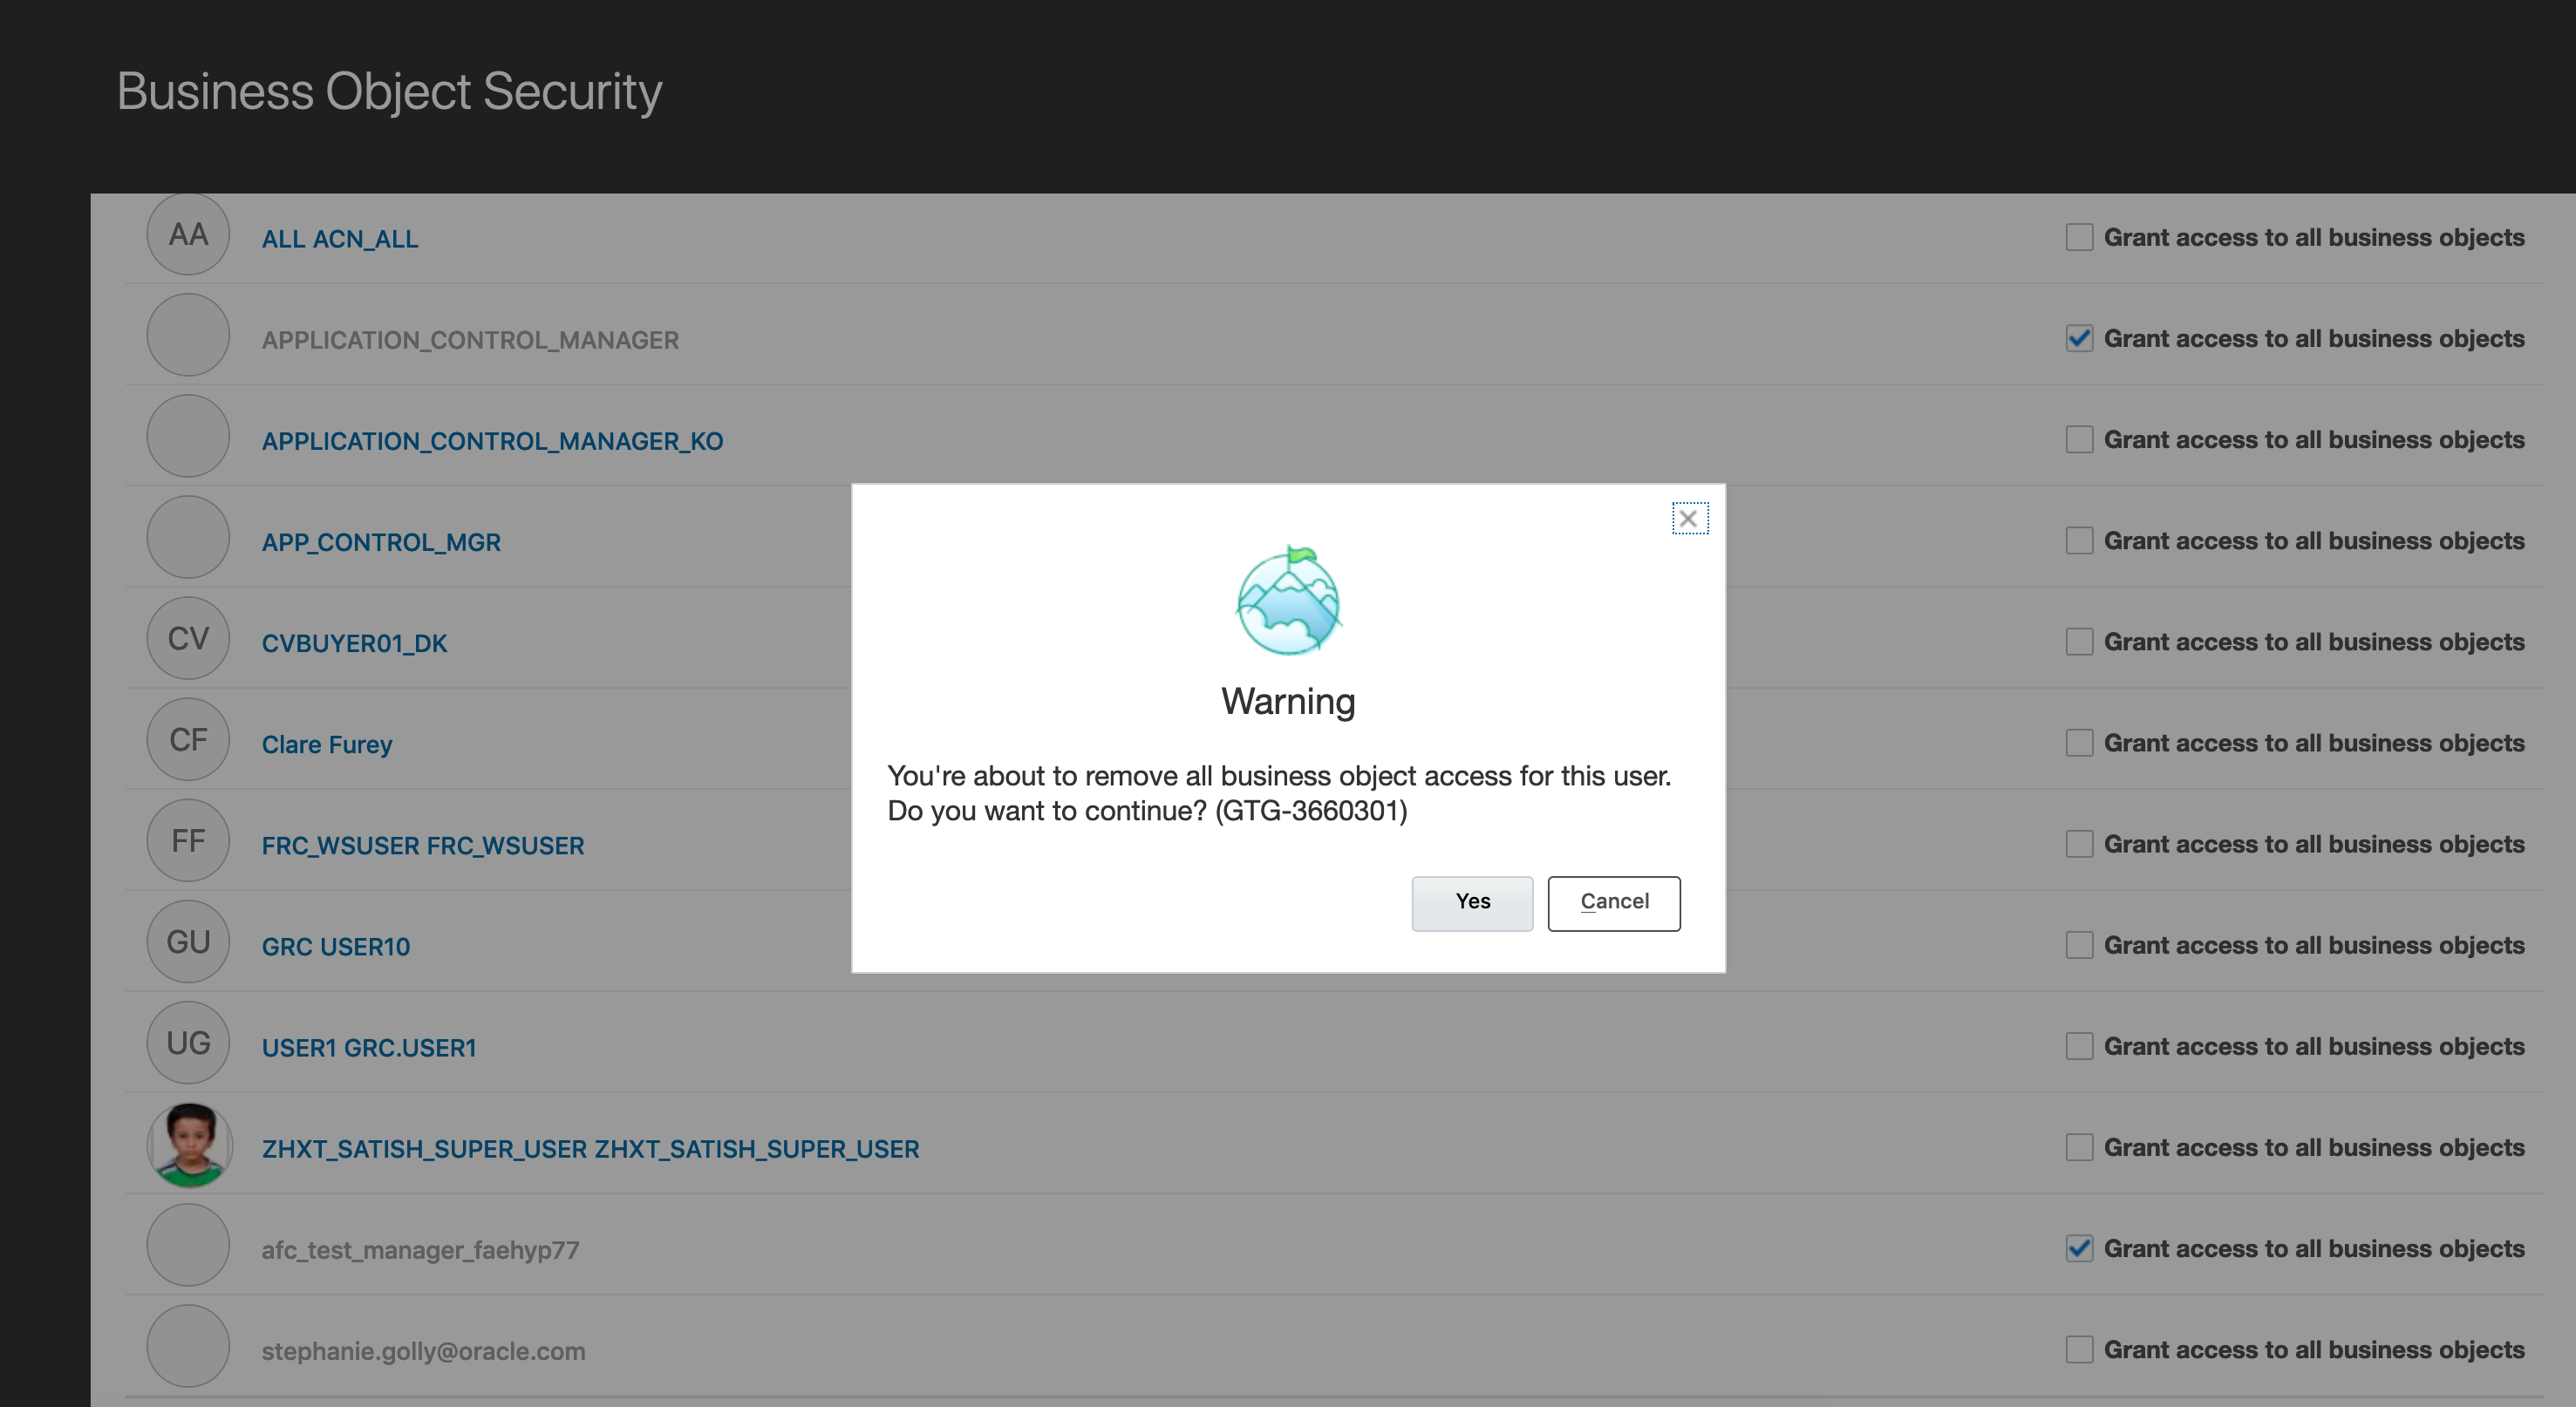The width and height of the screenshot is (2576, 1407).
Task: Click the GU avatar icon
Action: point(188,941)
